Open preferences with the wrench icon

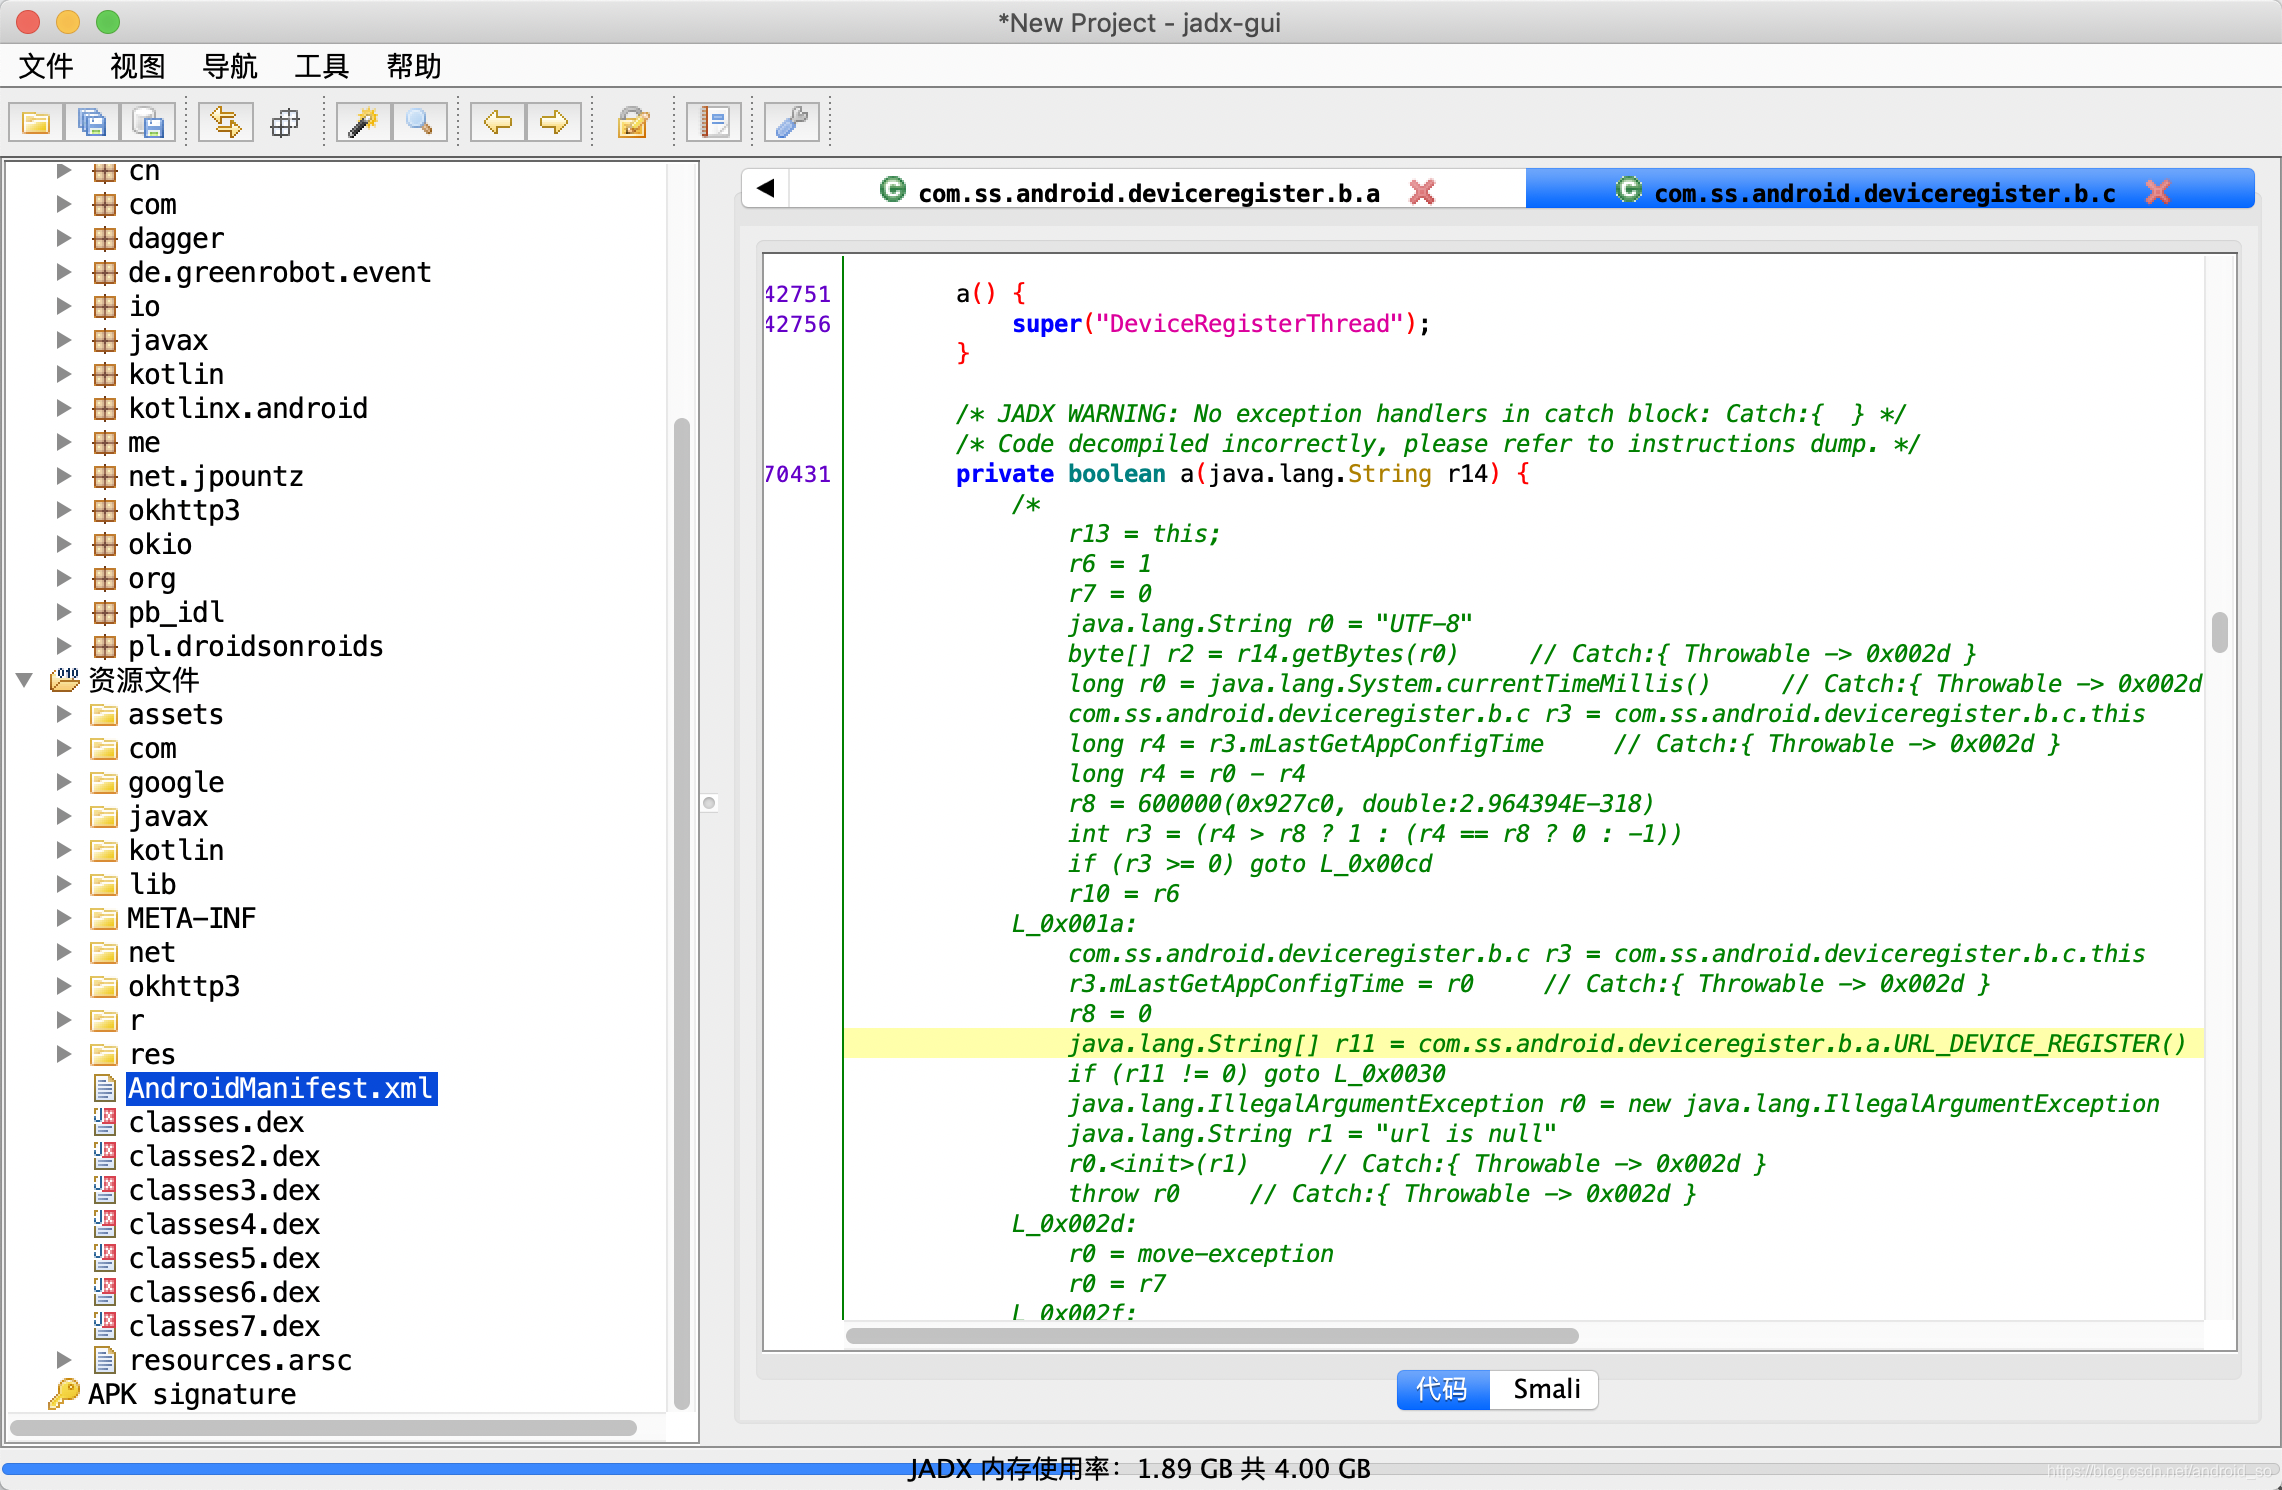791,122
